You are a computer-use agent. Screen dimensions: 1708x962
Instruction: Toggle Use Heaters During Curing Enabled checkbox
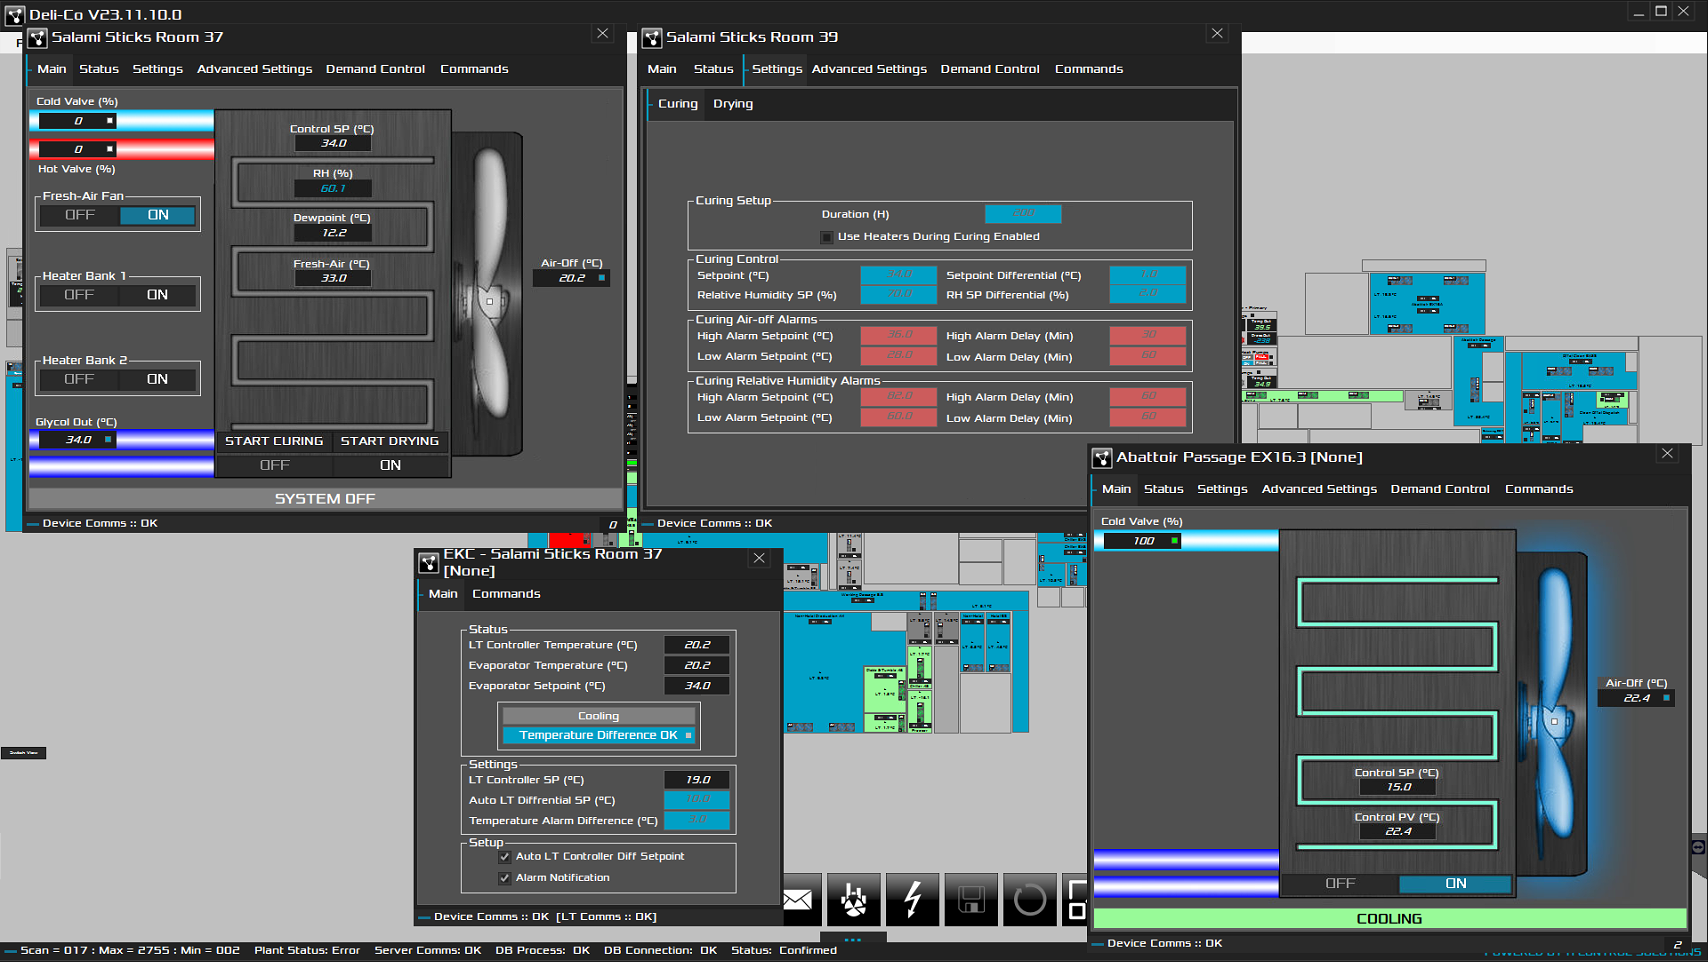826,237
